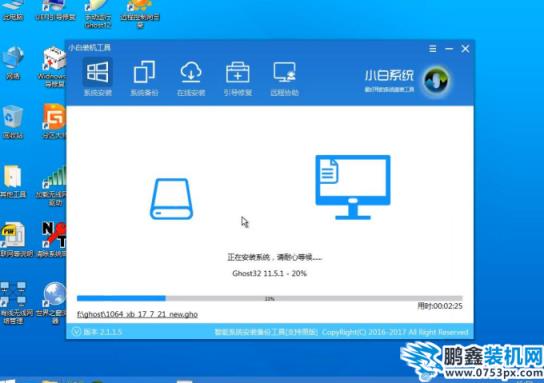
Task: Click the Ghost32 11.5.1 - 20% status text
Action: click(x=270, y=273)
